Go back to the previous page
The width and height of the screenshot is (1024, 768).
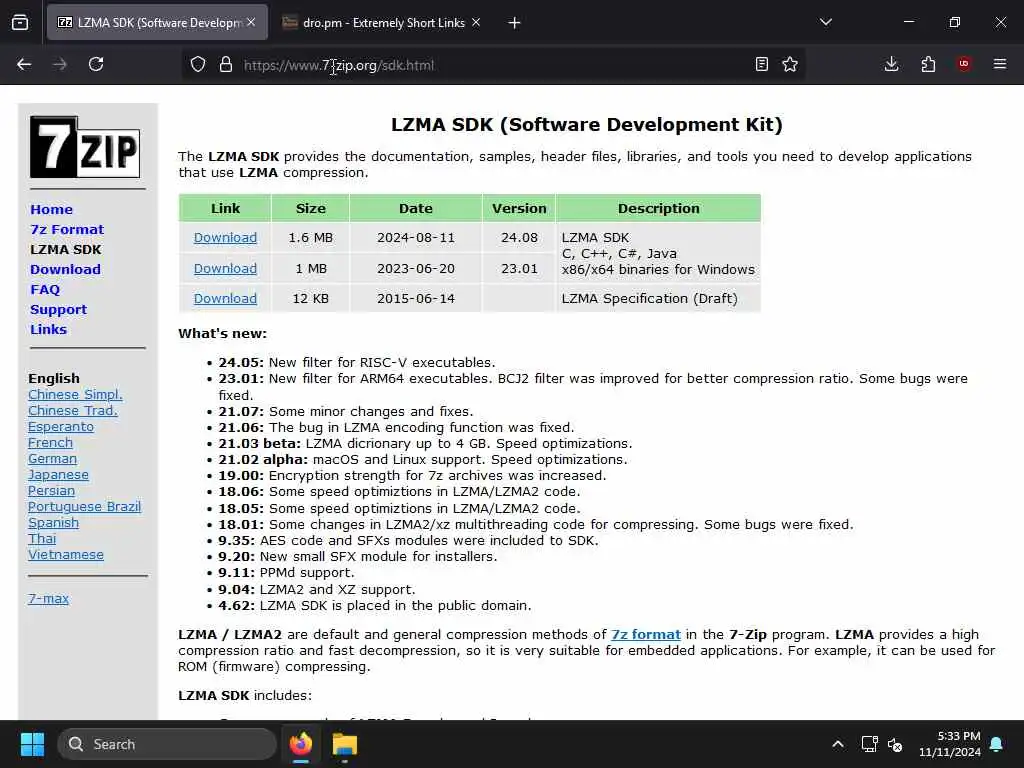click(24, 64)
